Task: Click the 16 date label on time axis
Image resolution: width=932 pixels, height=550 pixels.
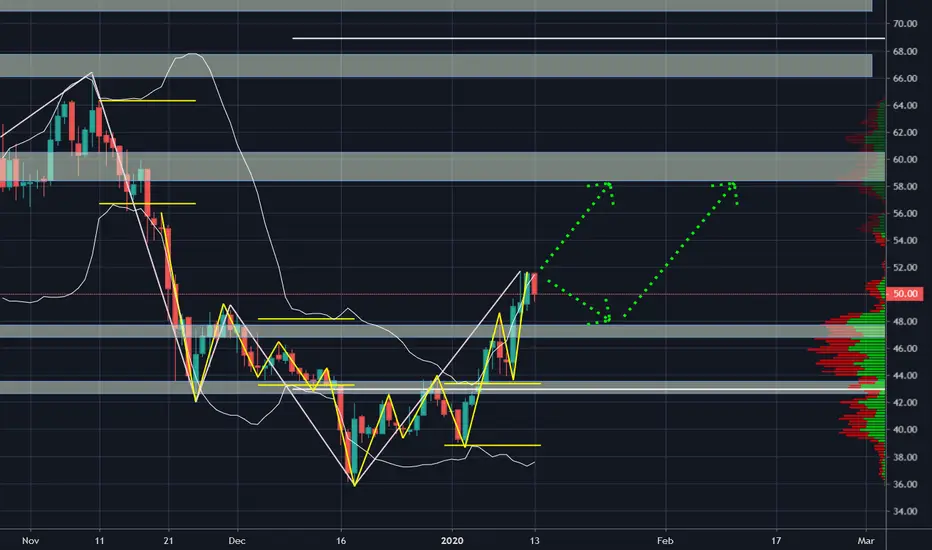Action: click(341, 540)
